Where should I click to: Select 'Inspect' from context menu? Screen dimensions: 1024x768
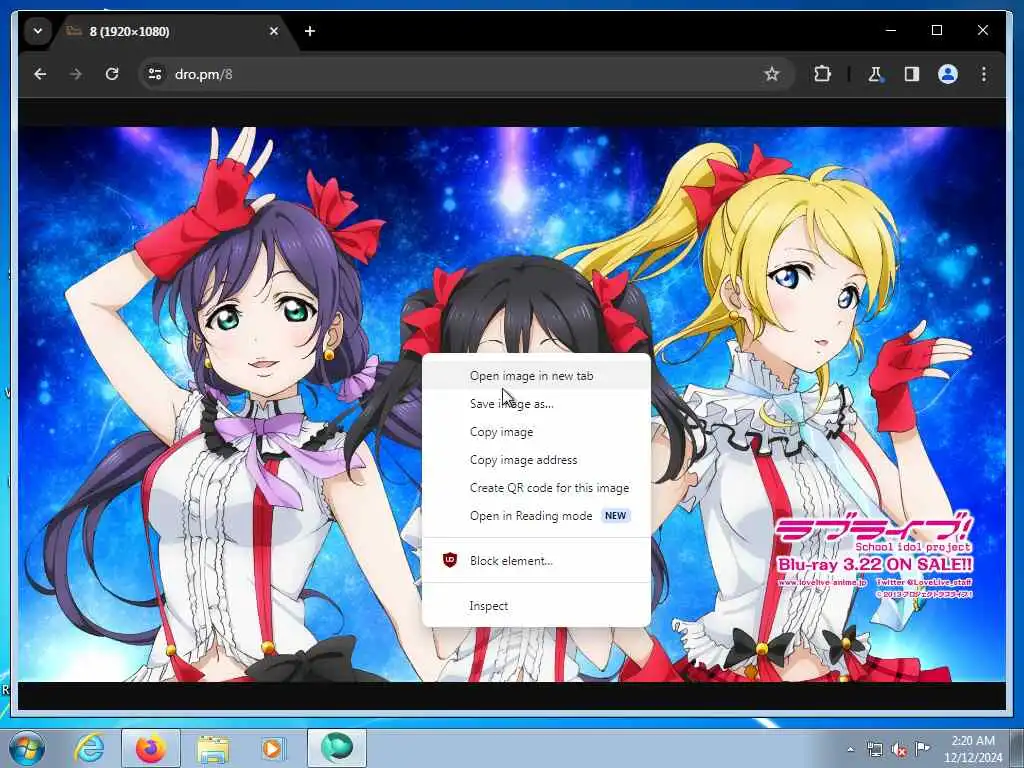tap(536, 606)
